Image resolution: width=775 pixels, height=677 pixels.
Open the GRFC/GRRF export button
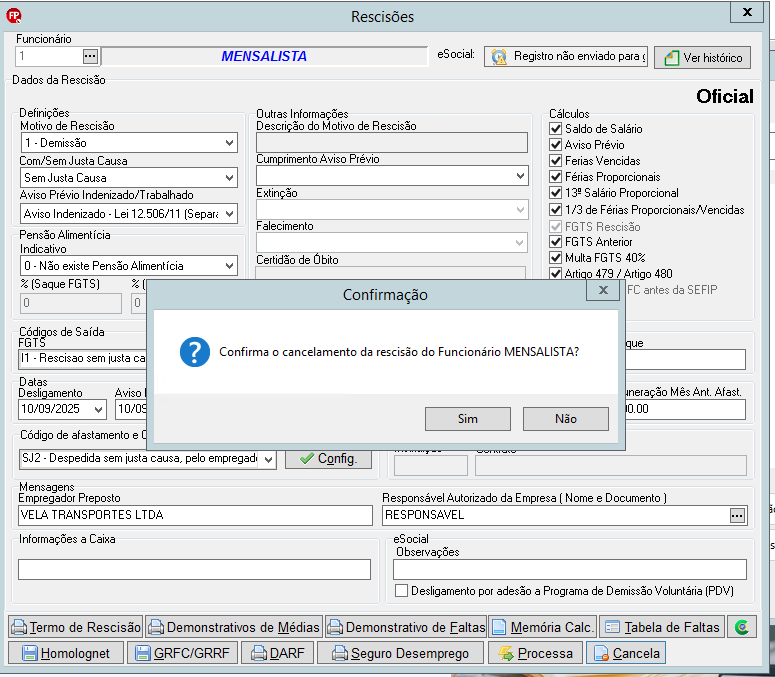182,653
